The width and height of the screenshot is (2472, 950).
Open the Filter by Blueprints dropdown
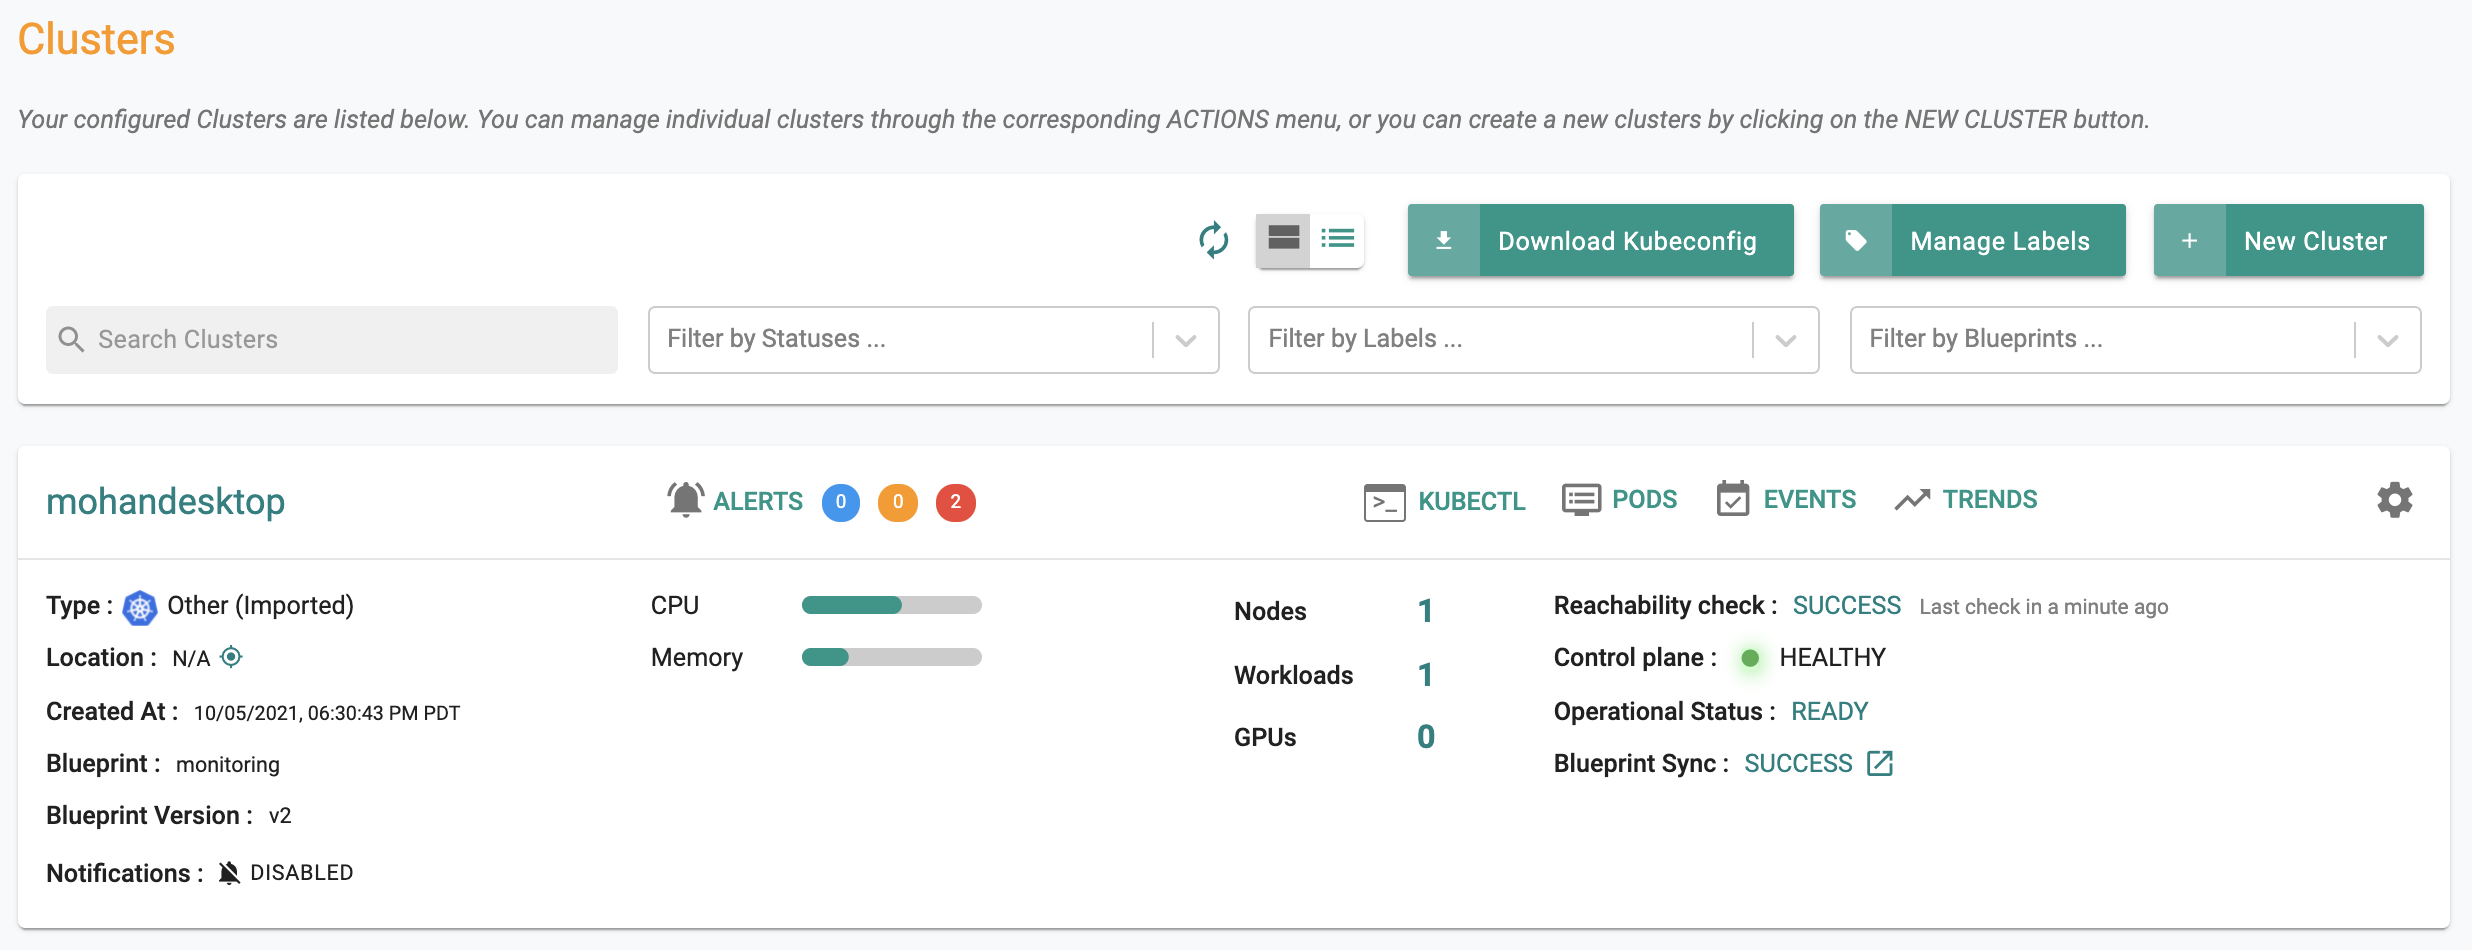2135,340
